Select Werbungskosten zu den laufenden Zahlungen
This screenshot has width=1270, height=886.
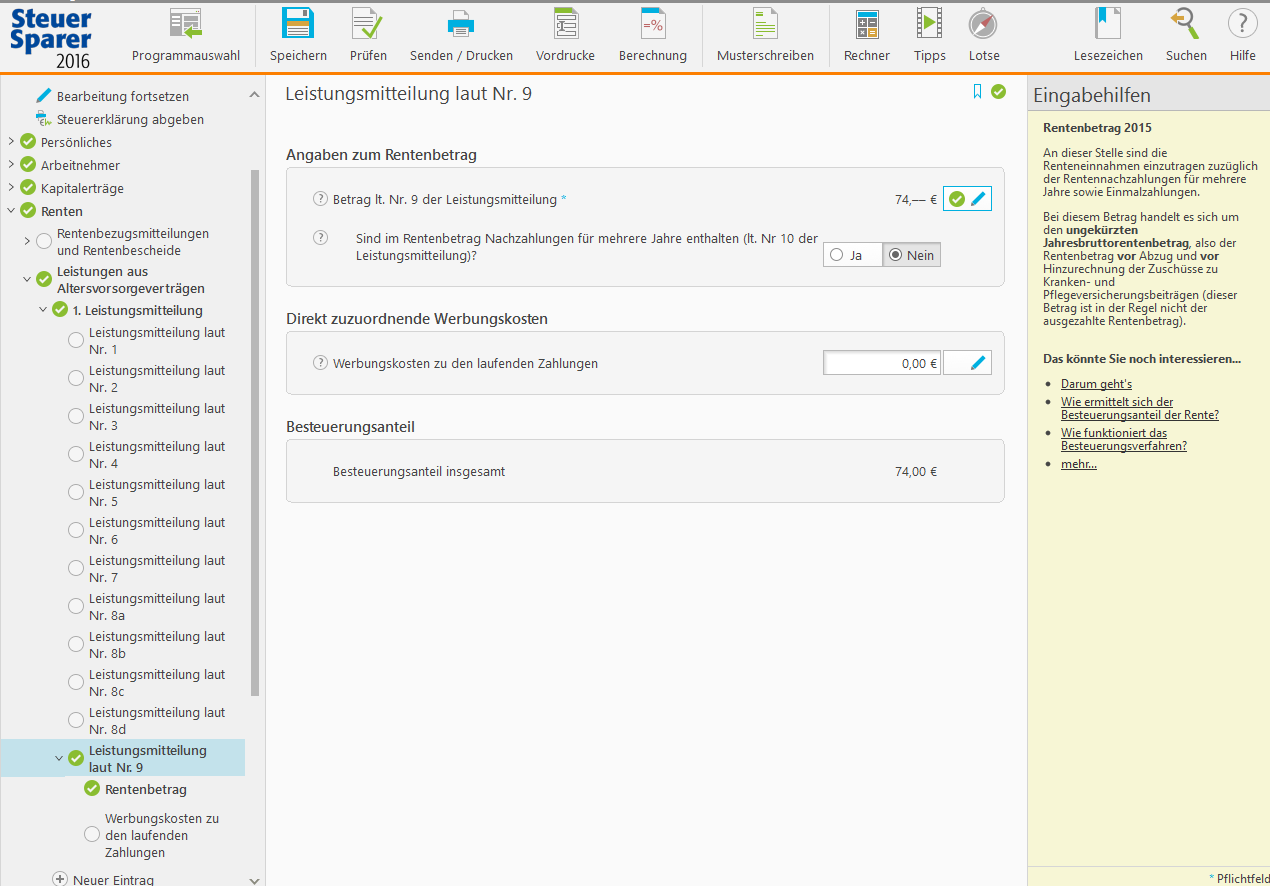(162, 835)
